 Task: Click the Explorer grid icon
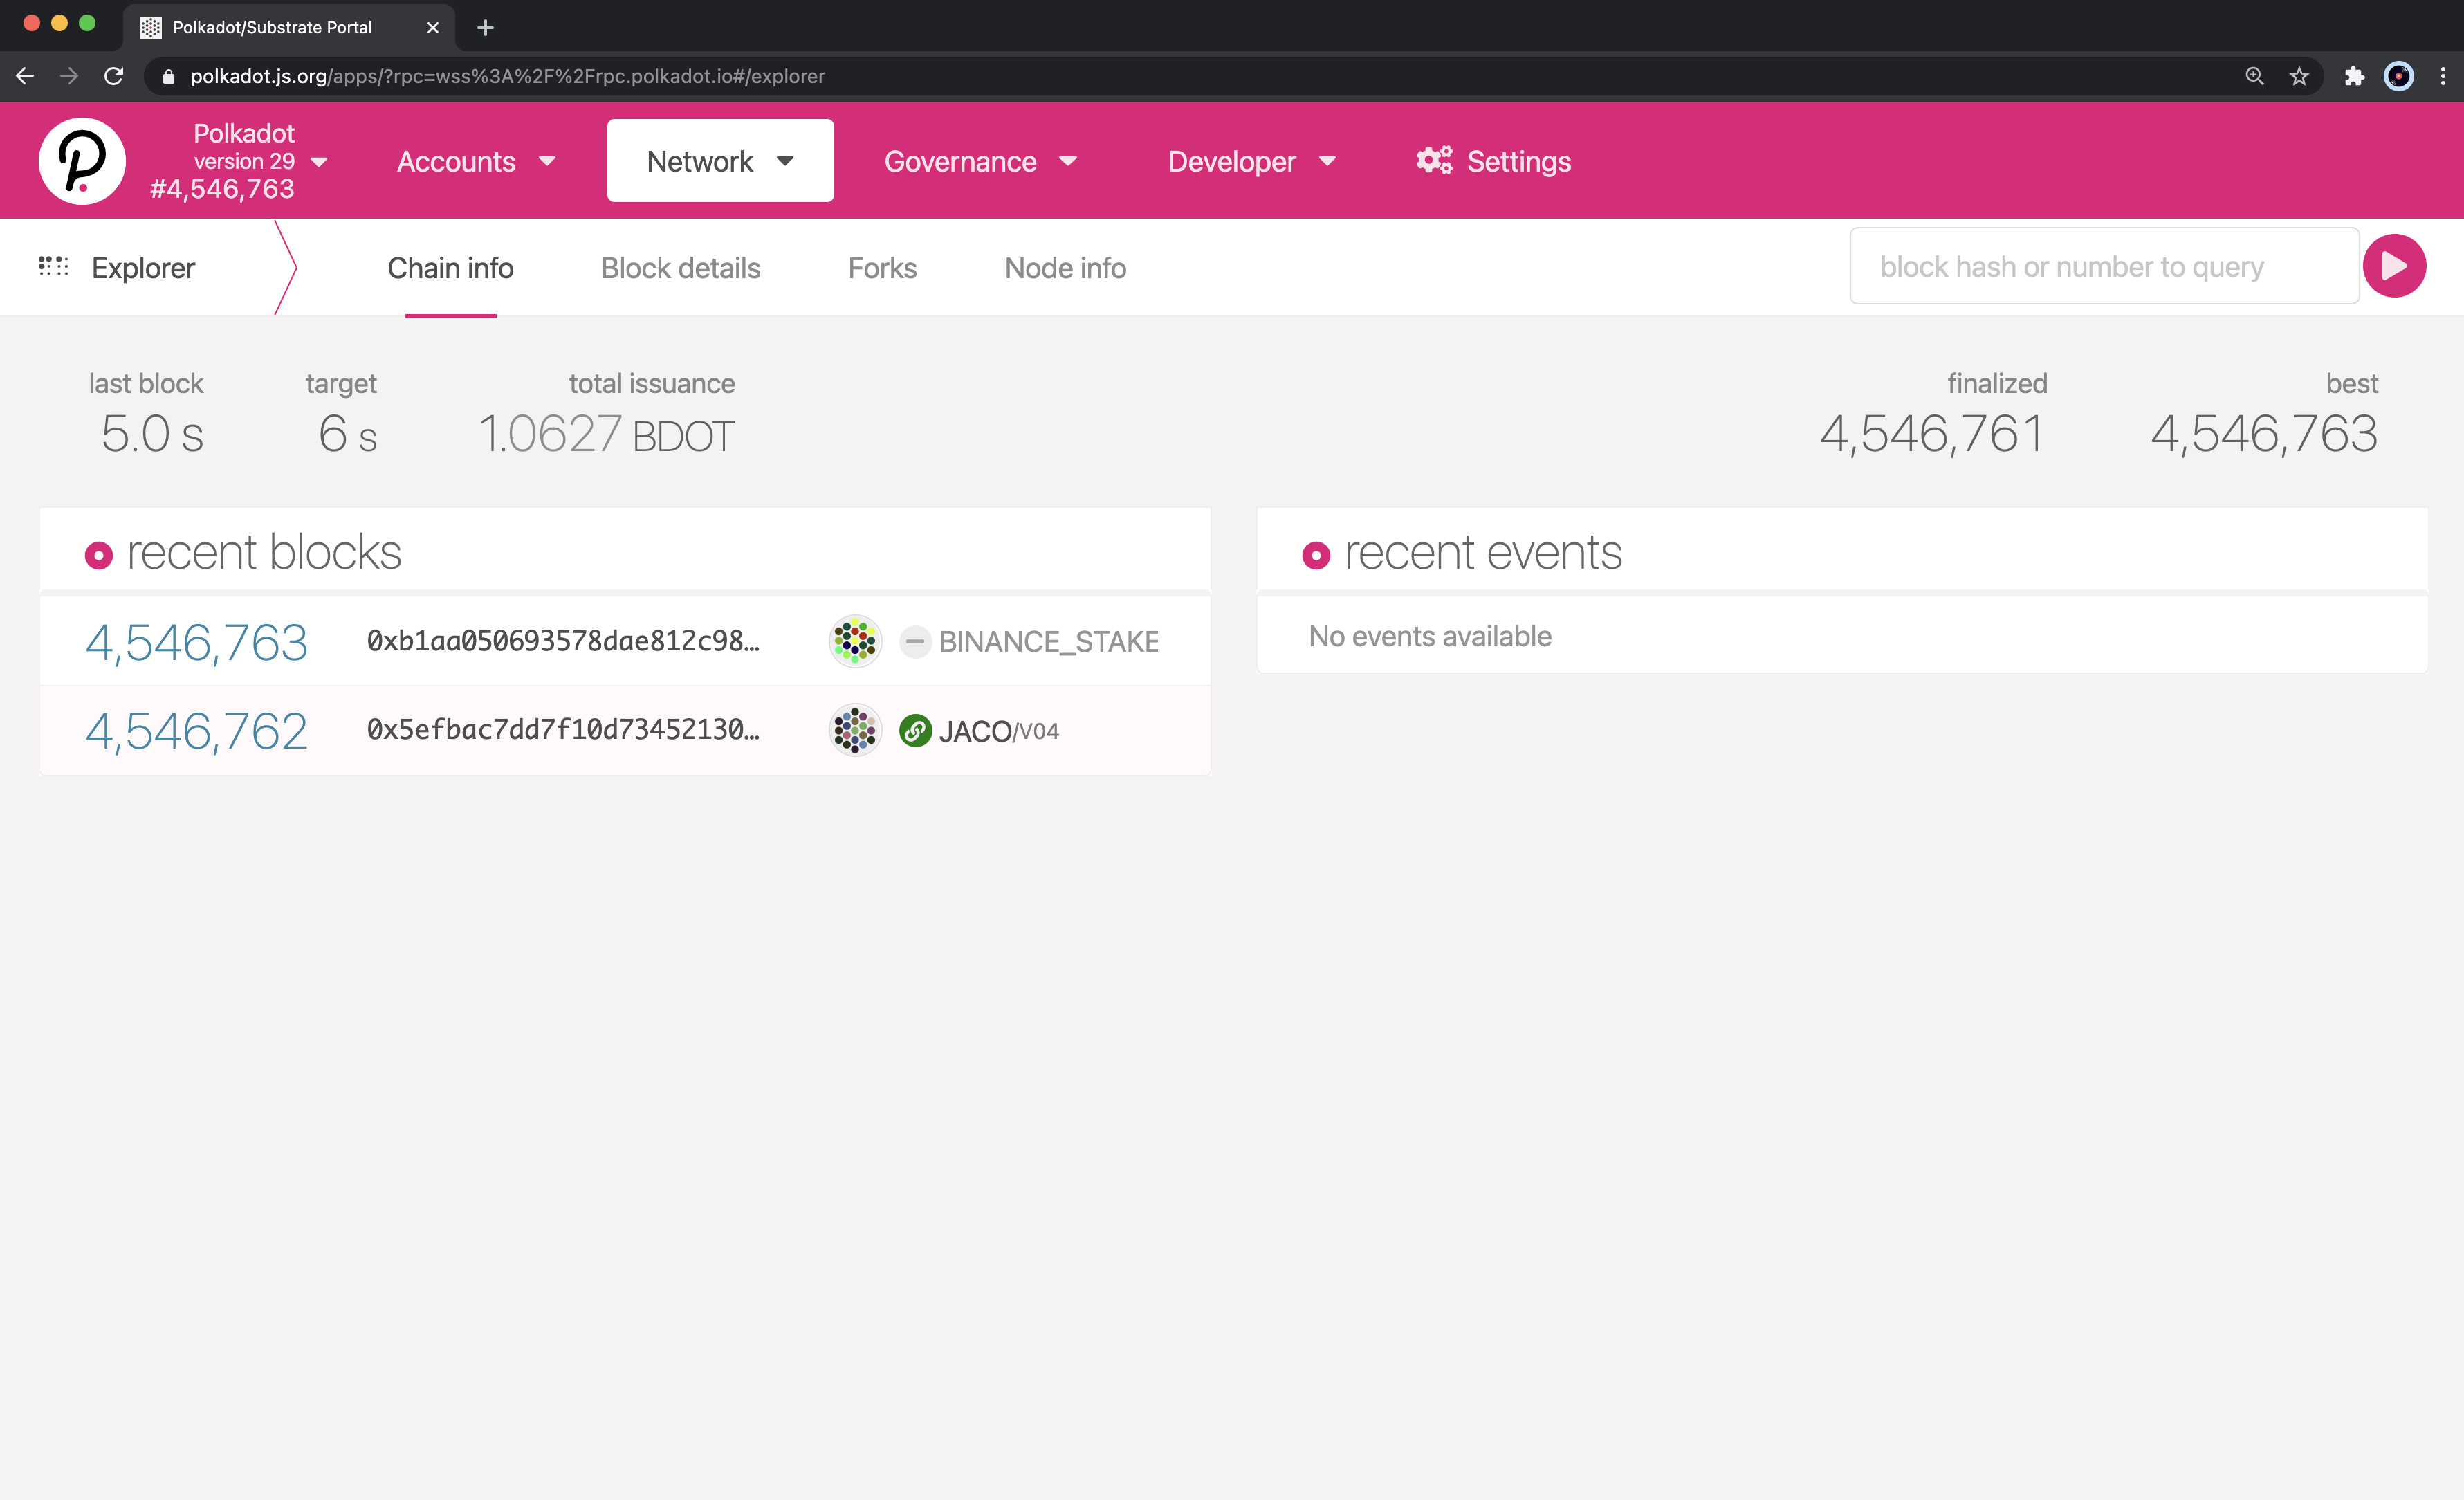click(x=53, y=266)
